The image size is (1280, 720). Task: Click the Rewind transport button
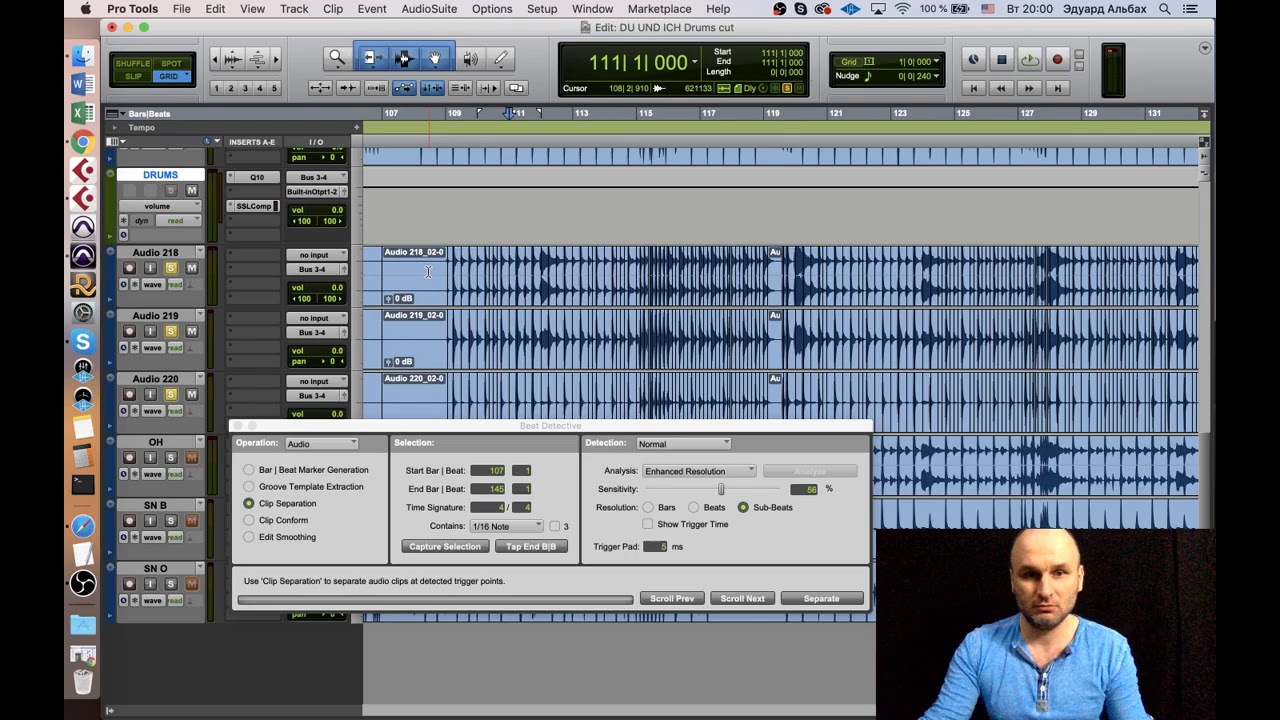coord(1001,88)
